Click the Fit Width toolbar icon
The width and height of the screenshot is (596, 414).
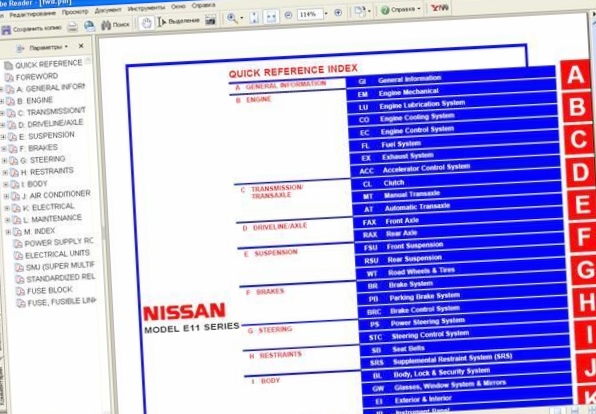coord(271,16)
